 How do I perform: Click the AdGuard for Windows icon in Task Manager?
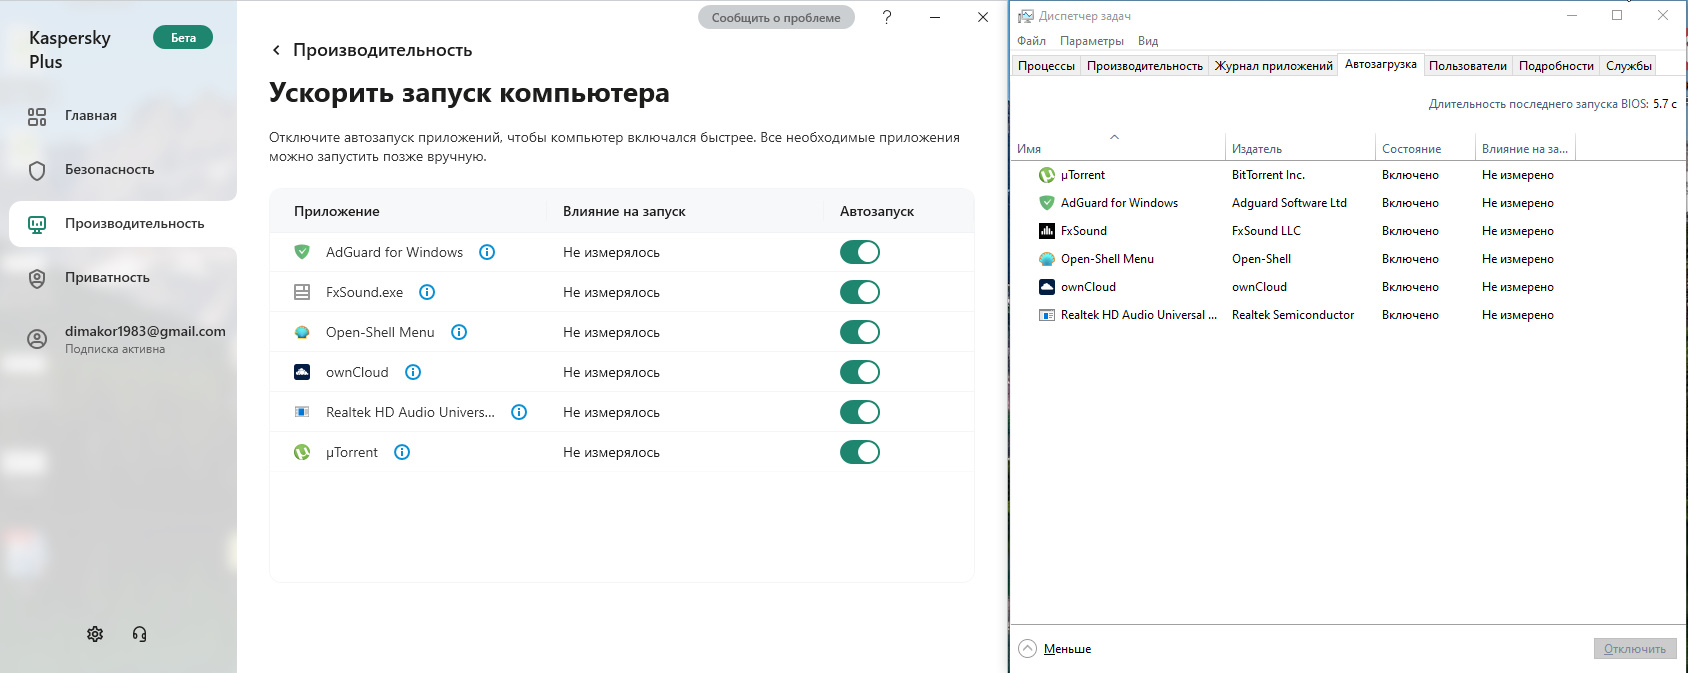(x=1047, y=203)
